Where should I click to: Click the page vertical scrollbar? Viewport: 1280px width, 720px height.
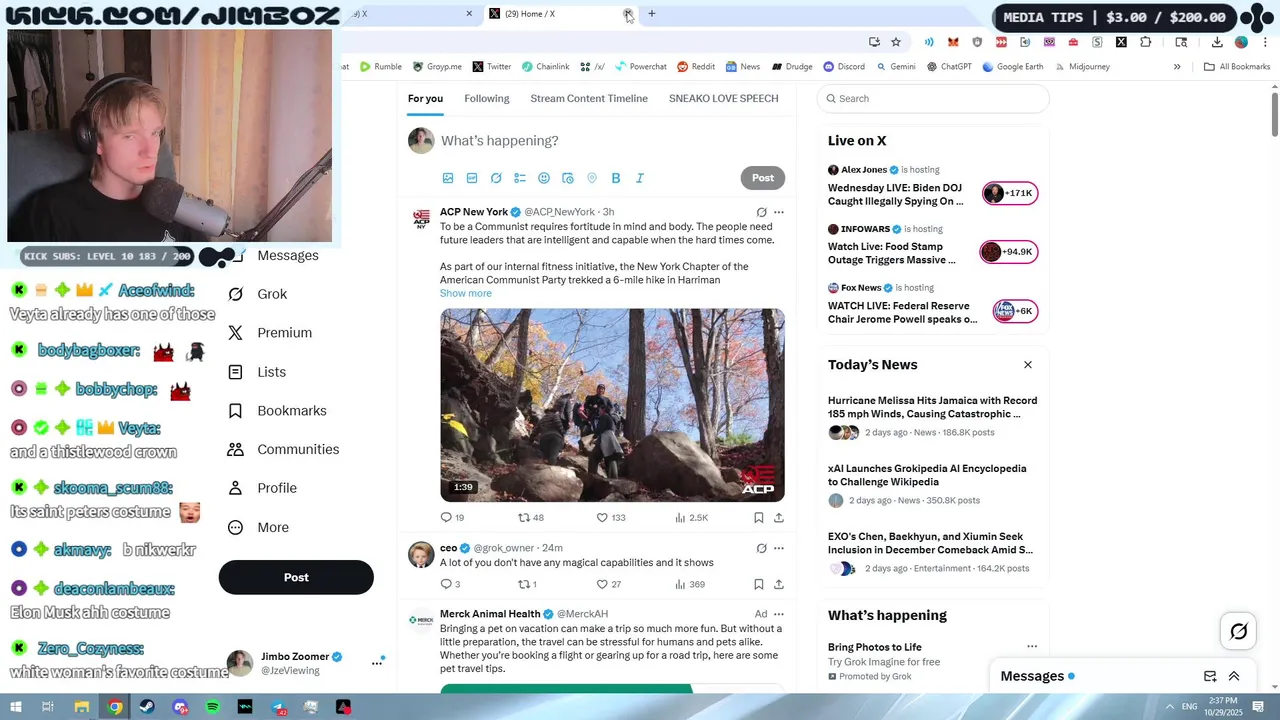[1275, 115]
